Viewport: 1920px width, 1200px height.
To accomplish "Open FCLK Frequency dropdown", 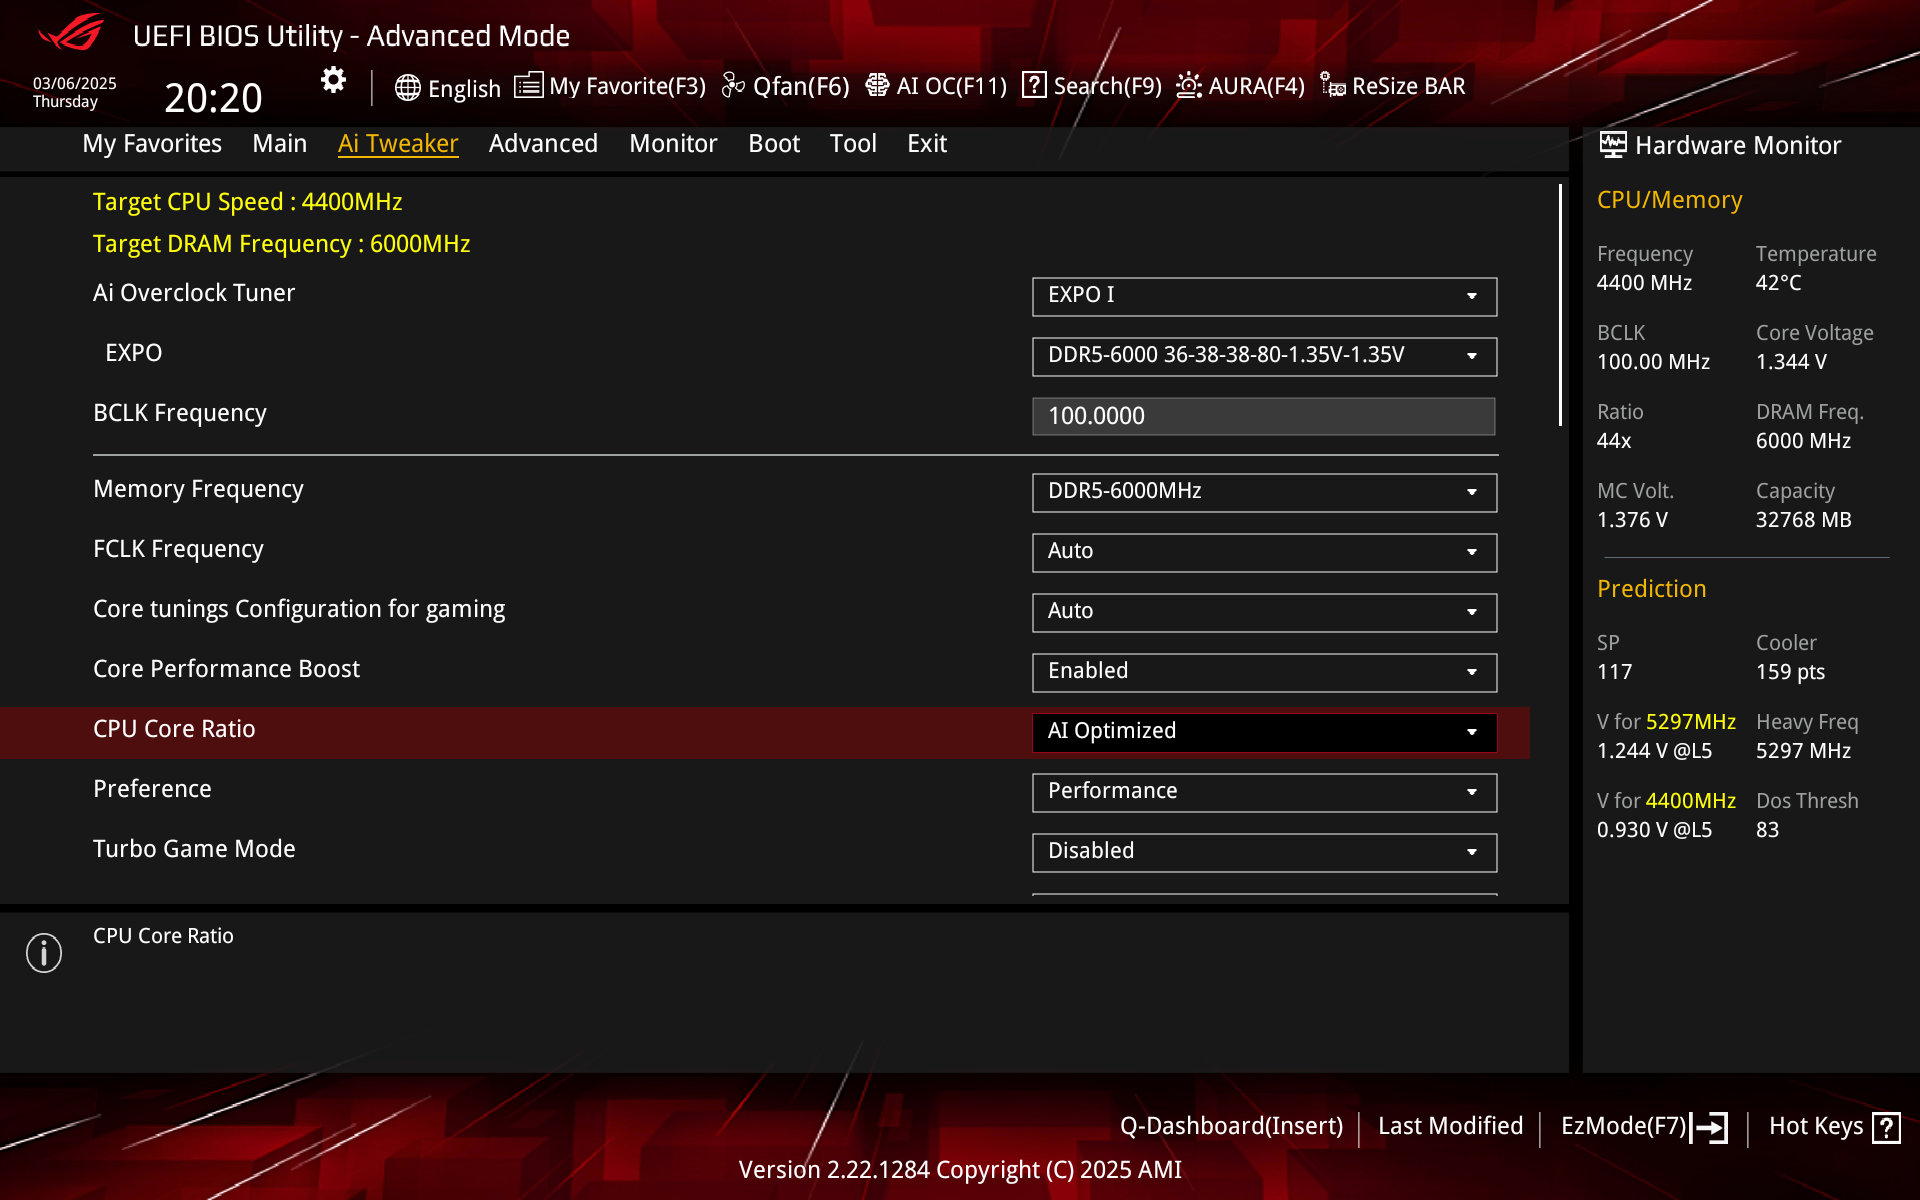I will [1264, 552].
